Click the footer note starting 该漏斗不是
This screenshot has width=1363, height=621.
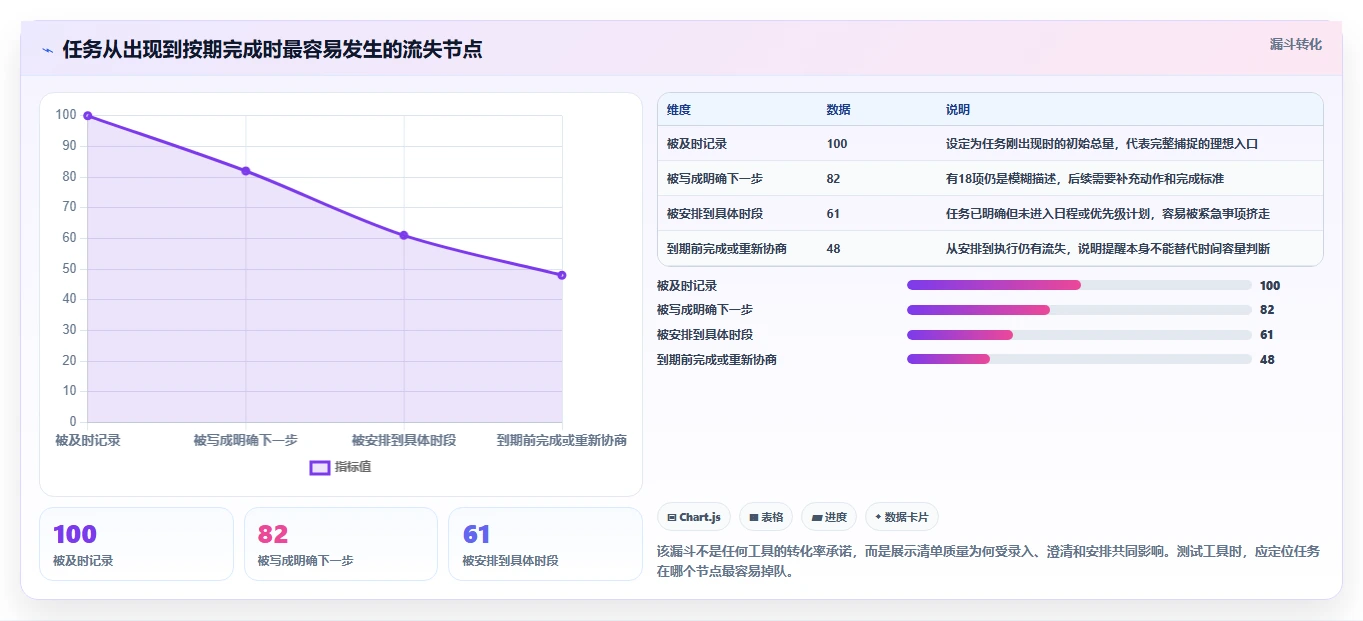coord(988,562)
